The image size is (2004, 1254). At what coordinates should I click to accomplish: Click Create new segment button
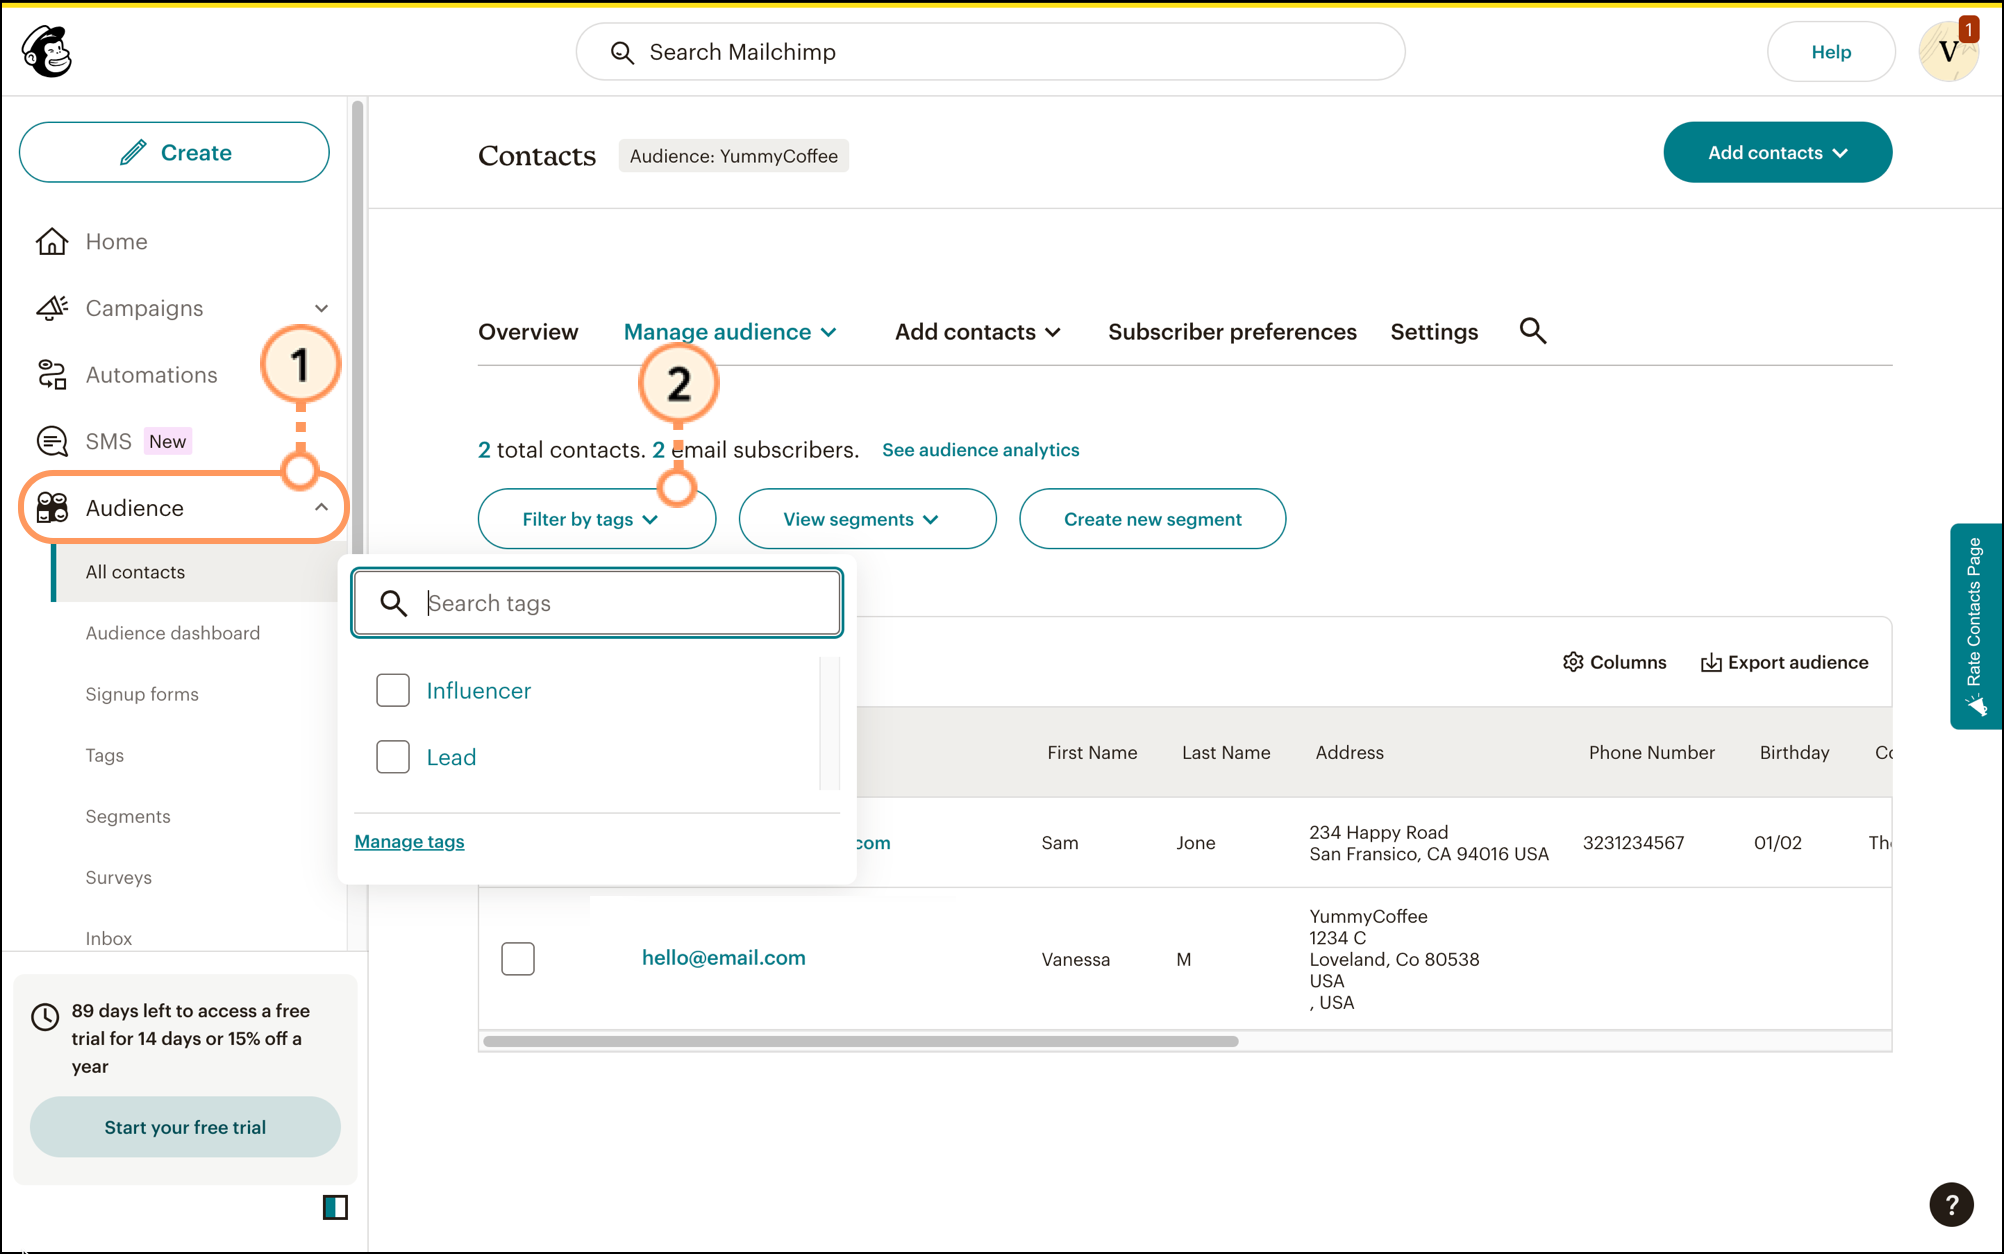point(1152,519)
